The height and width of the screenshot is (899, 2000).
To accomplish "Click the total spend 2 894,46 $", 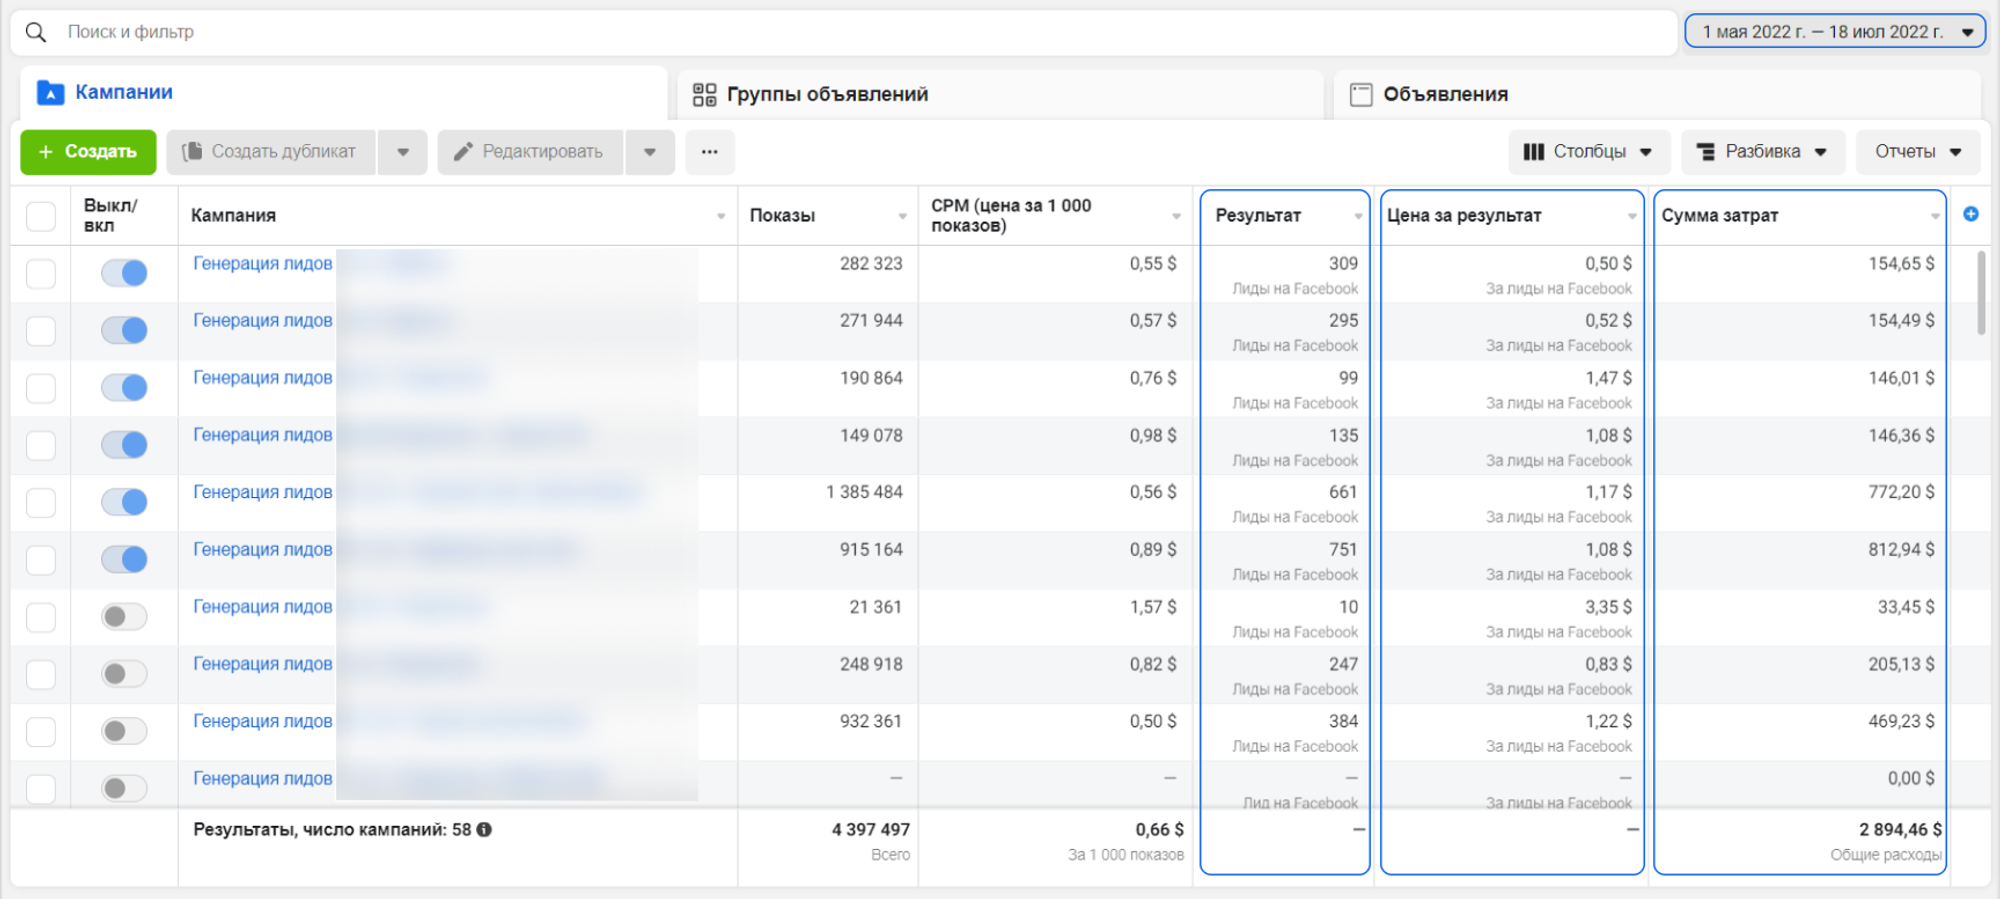I will tap(1900, 829).
